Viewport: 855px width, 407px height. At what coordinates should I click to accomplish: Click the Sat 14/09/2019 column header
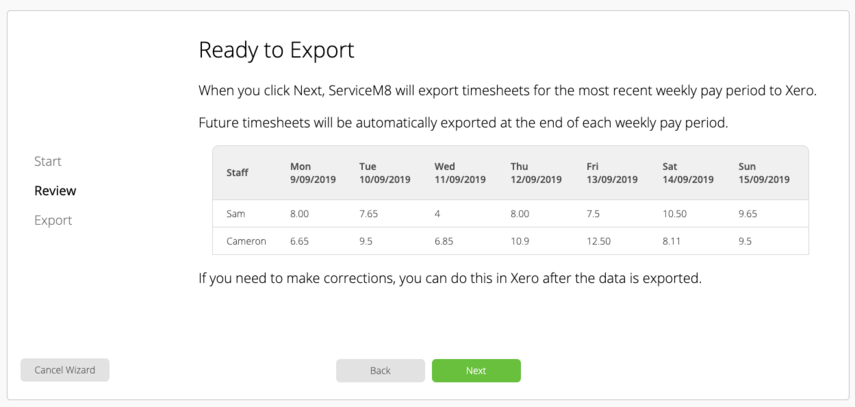[x=688, y=172]
